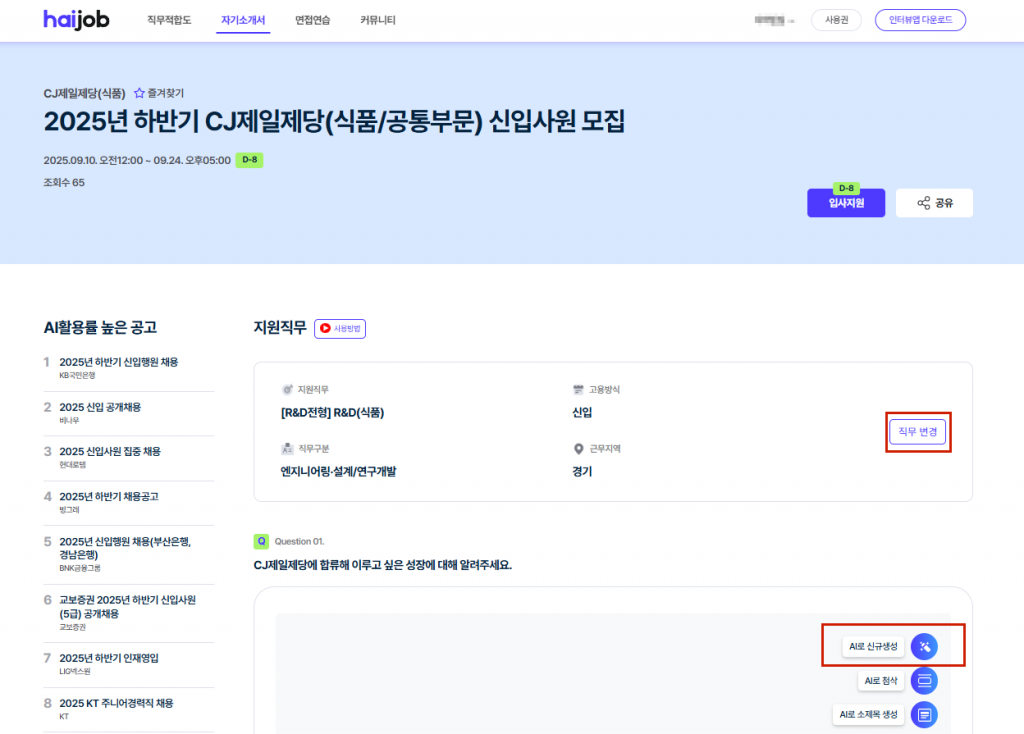This screenshot has height=734, width=1024.
Task: Open 2025년 신입행원 채용(부산은행, 경남은행) posting
Action: [125, 548]
